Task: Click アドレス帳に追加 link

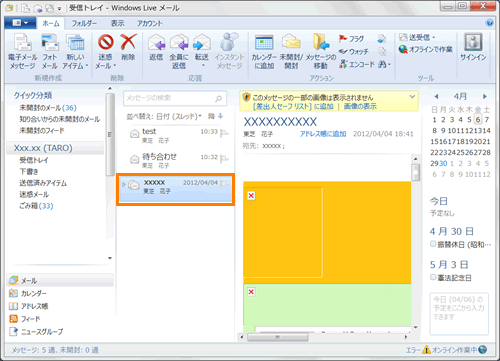Action: [323, 134]
